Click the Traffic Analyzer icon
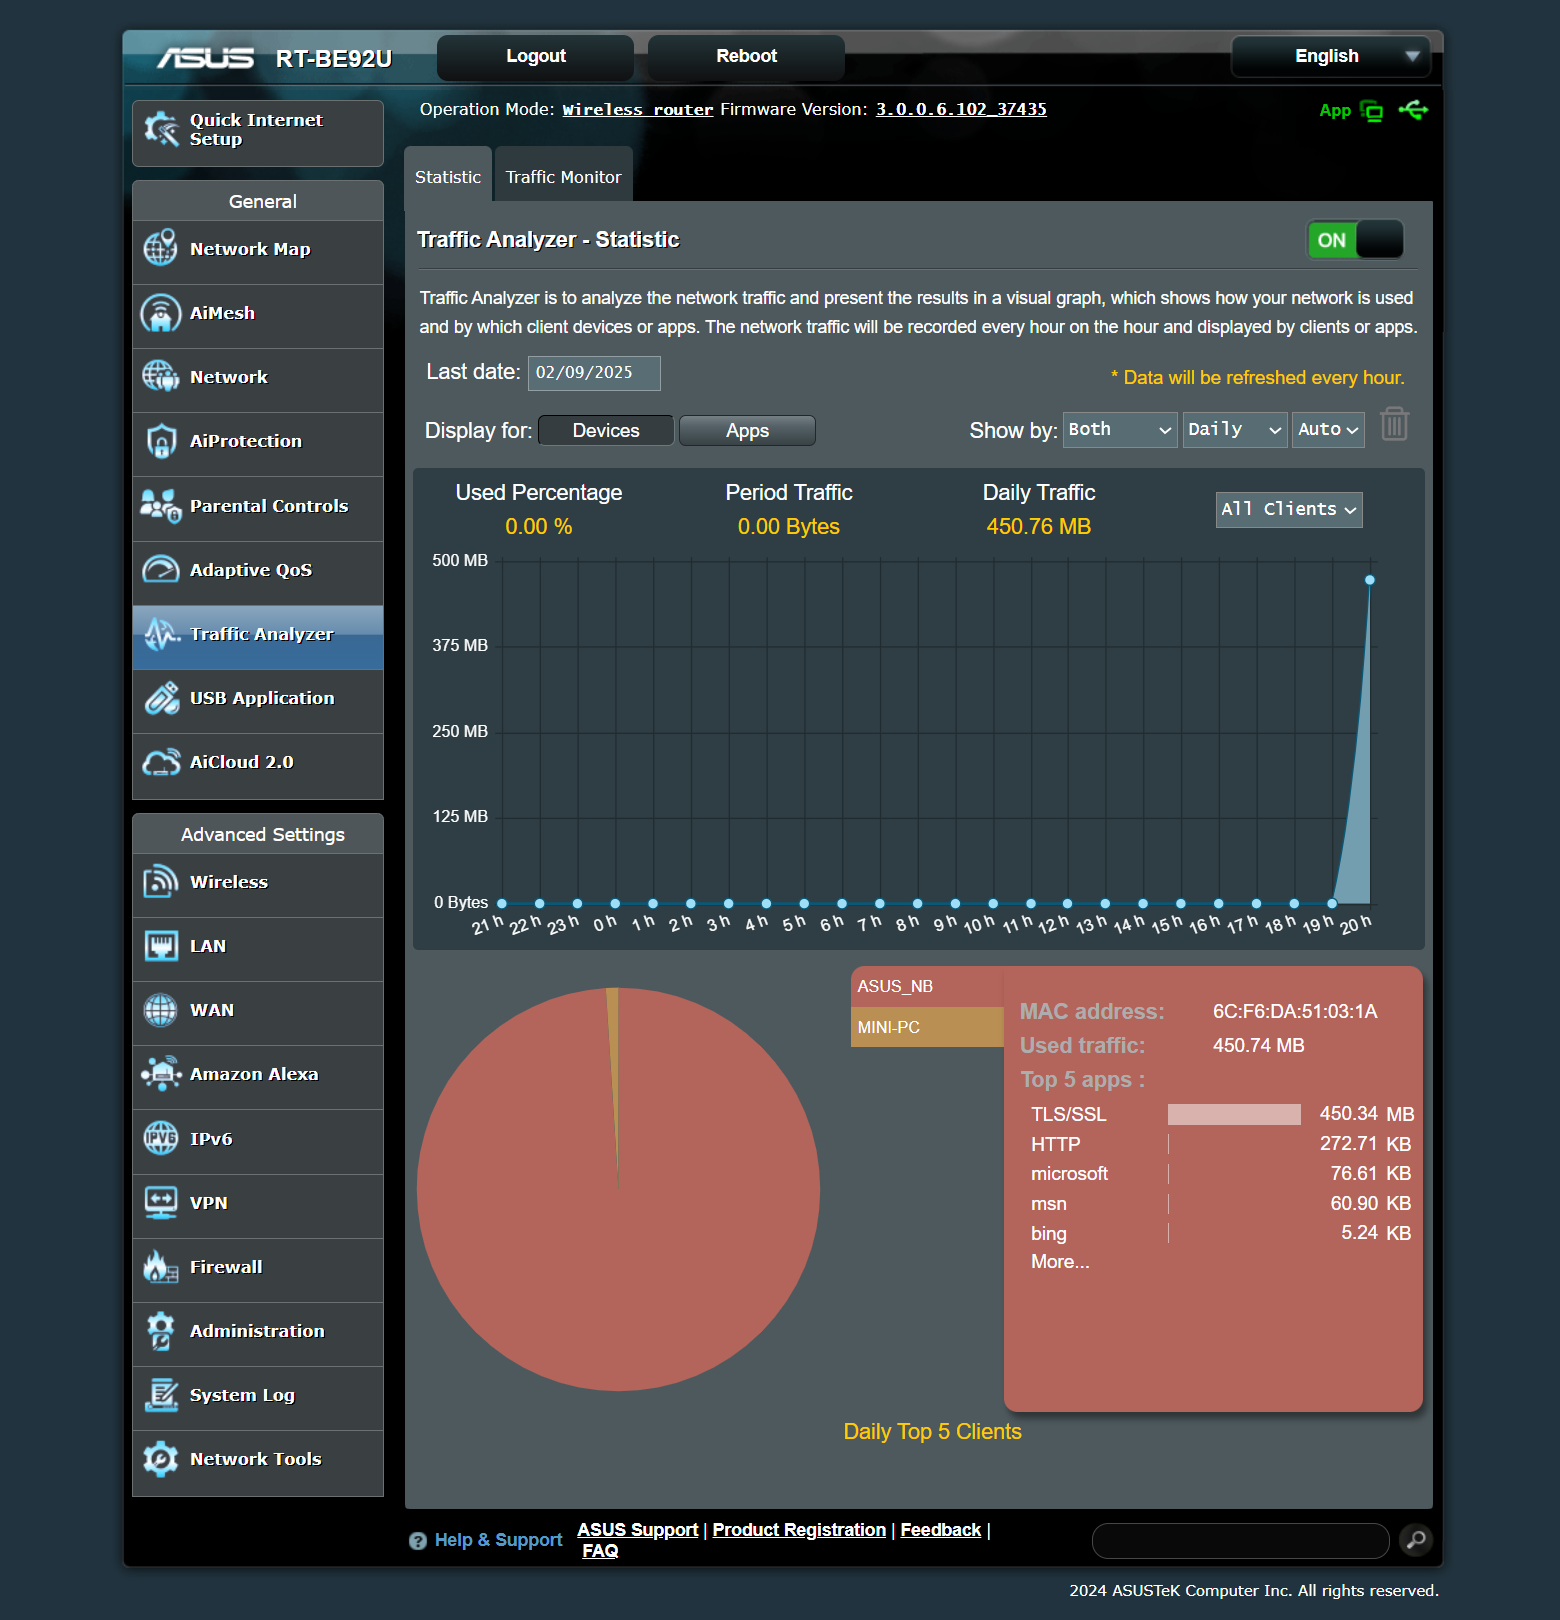 click(x=161, y=634)
